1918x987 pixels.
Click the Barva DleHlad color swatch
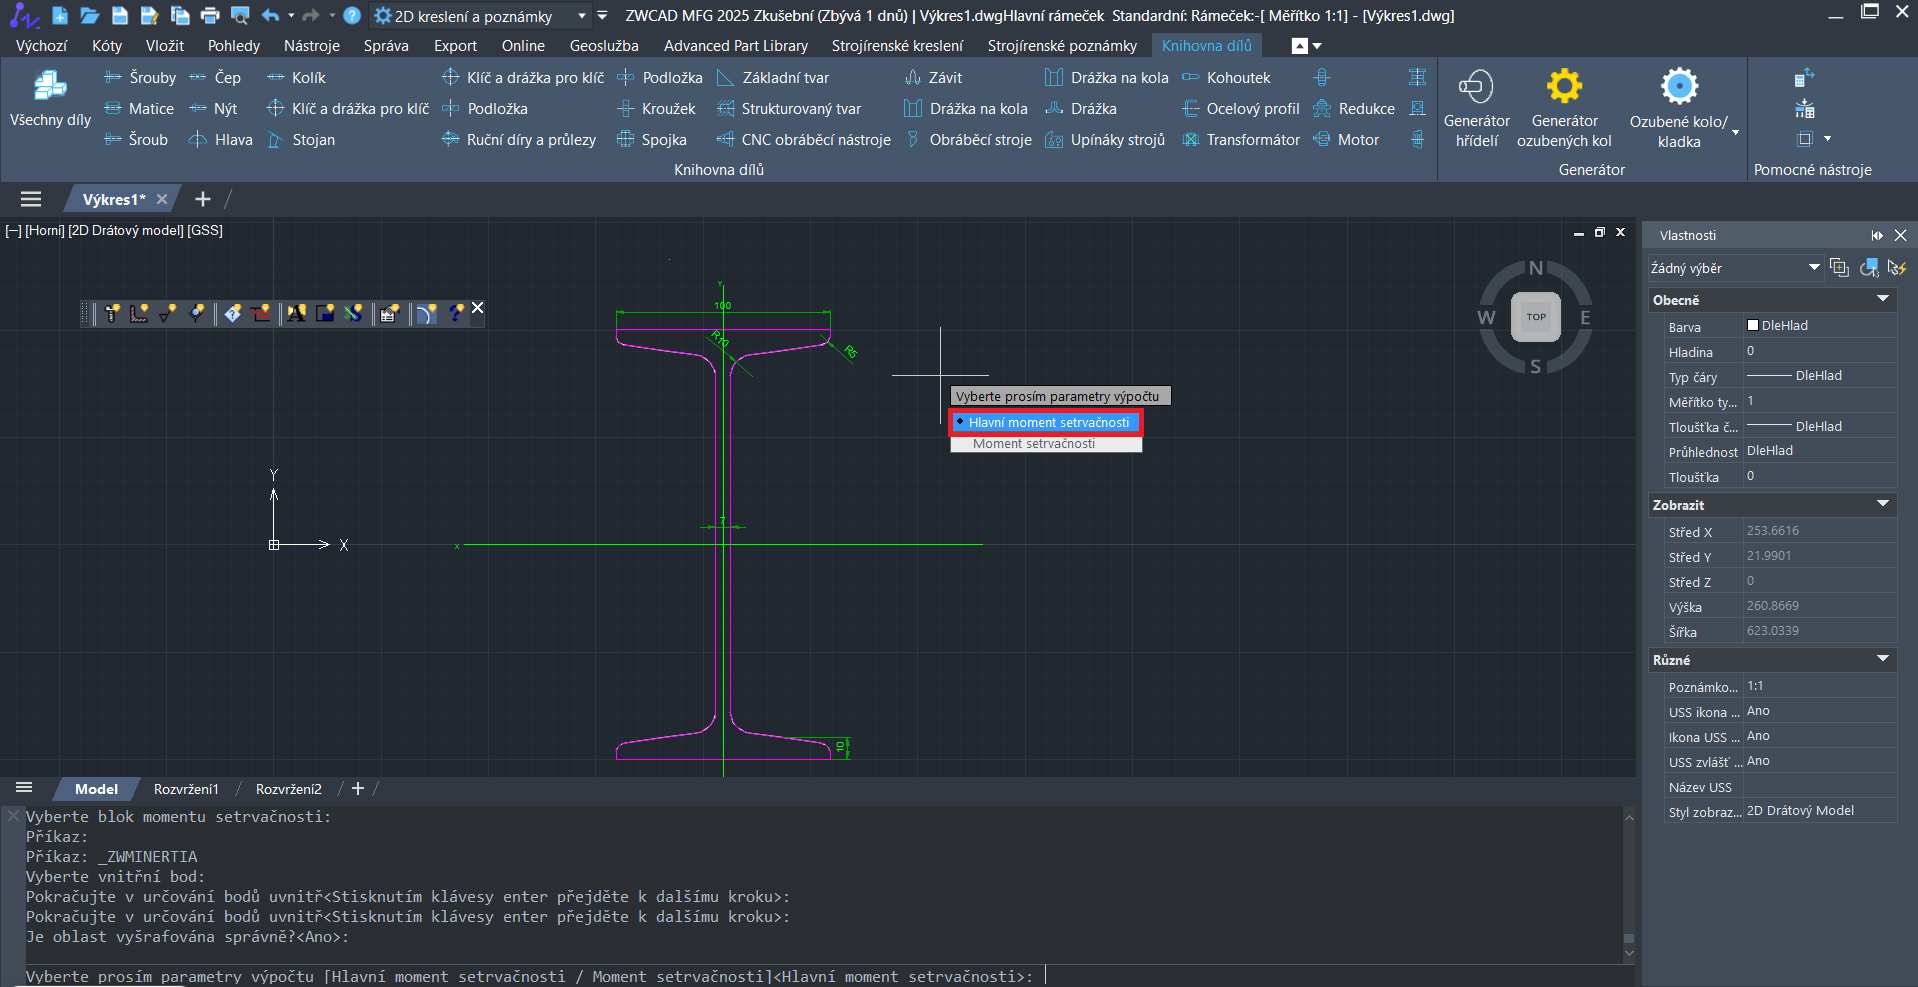point(1753,326)
